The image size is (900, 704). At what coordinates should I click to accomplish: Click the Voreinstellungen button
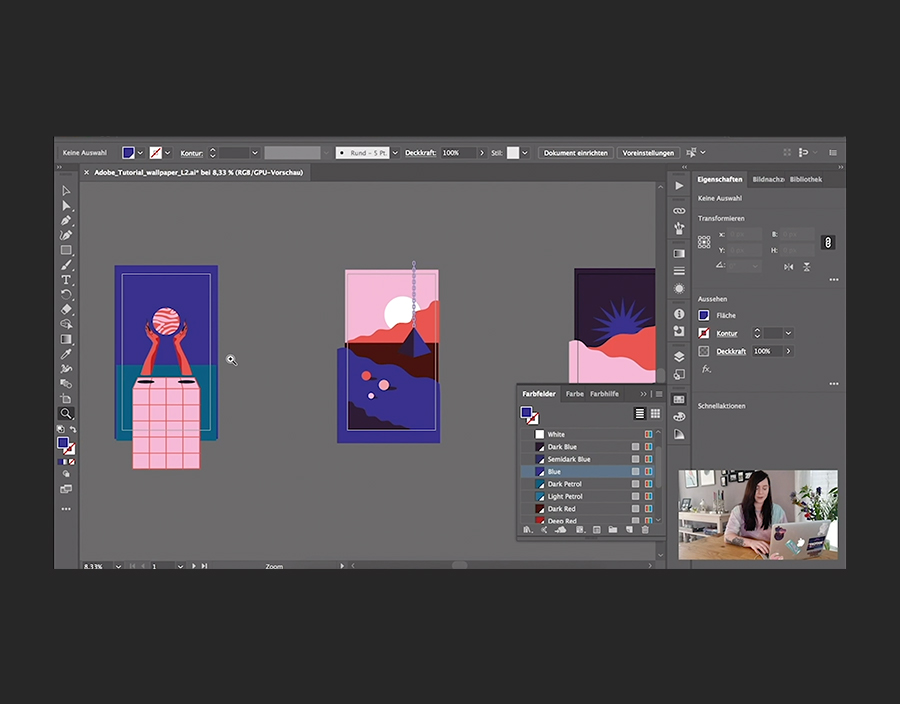click(x=648, y=153)
